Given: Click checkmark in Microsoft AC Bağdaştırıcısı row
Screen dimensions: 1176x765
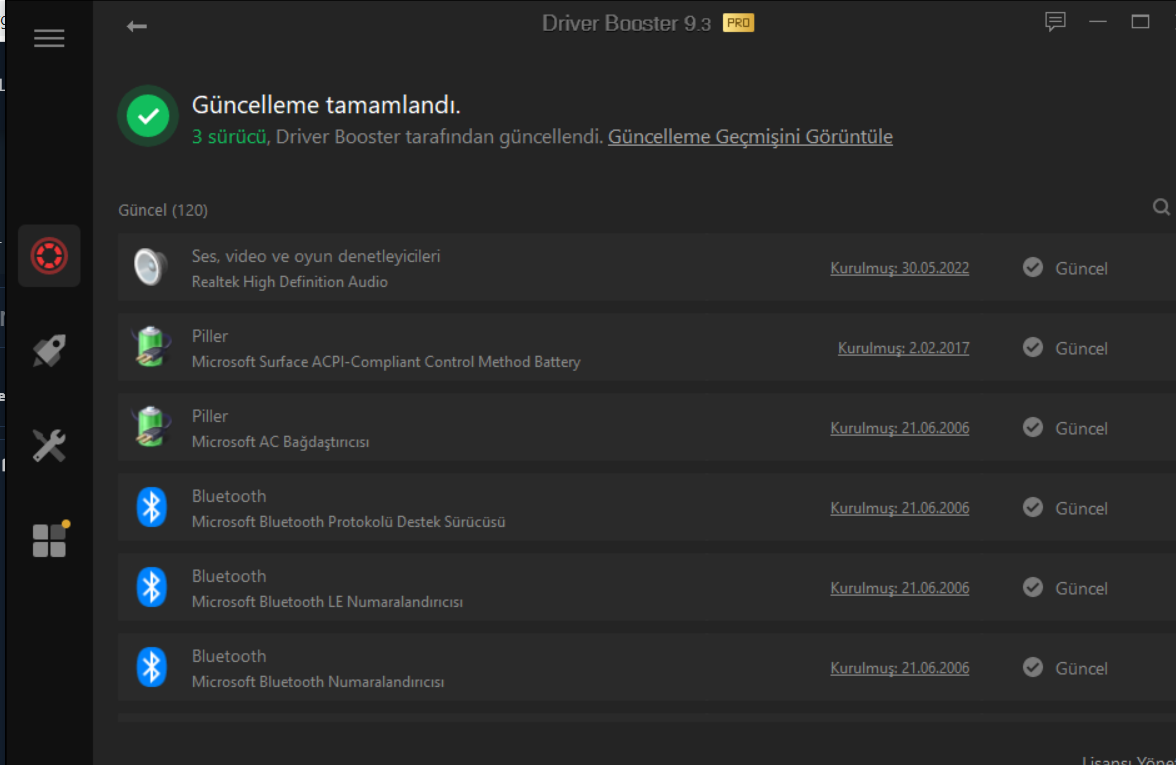Looking at the screenshot, I should click(x=1033, y=428).
